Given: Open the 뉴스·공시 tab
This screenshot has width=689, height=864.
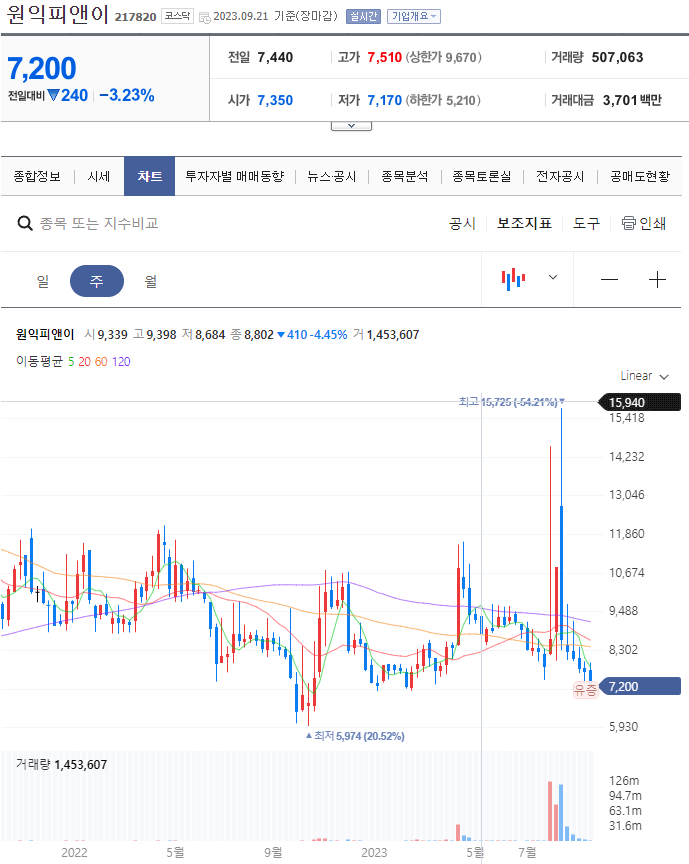Looking at the screenshot, I should [x=332, y=176].
